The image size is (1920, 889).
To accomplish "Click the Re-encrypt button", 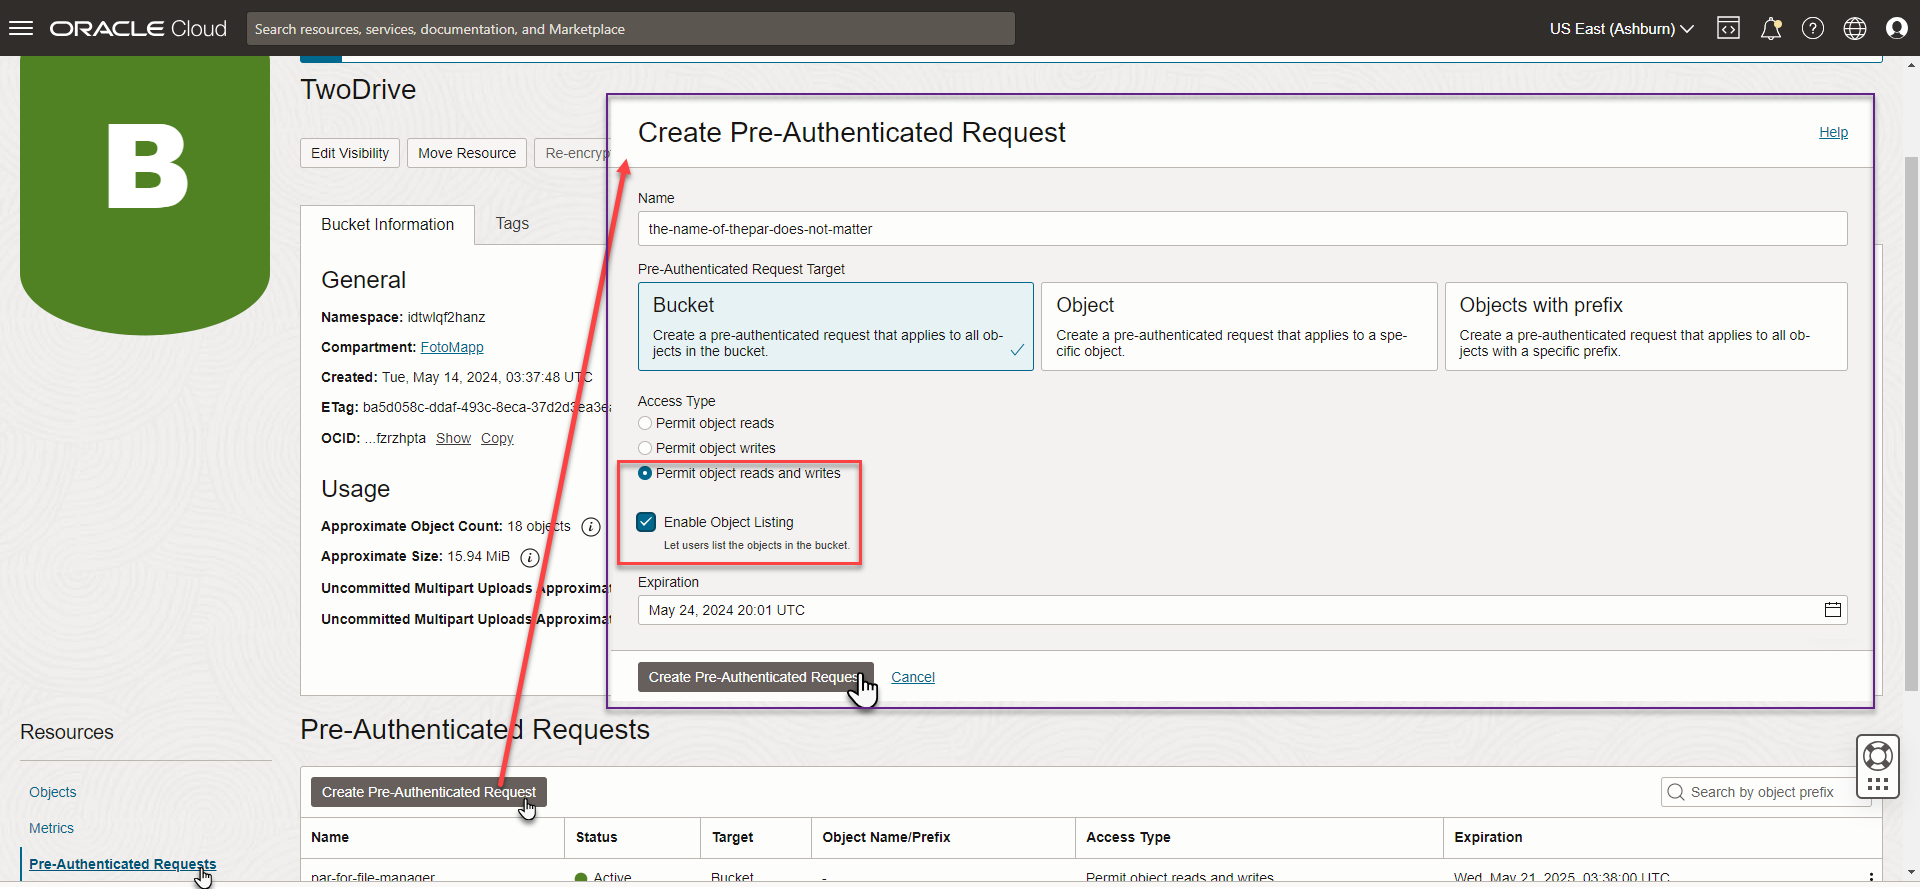I will point(572,153).
